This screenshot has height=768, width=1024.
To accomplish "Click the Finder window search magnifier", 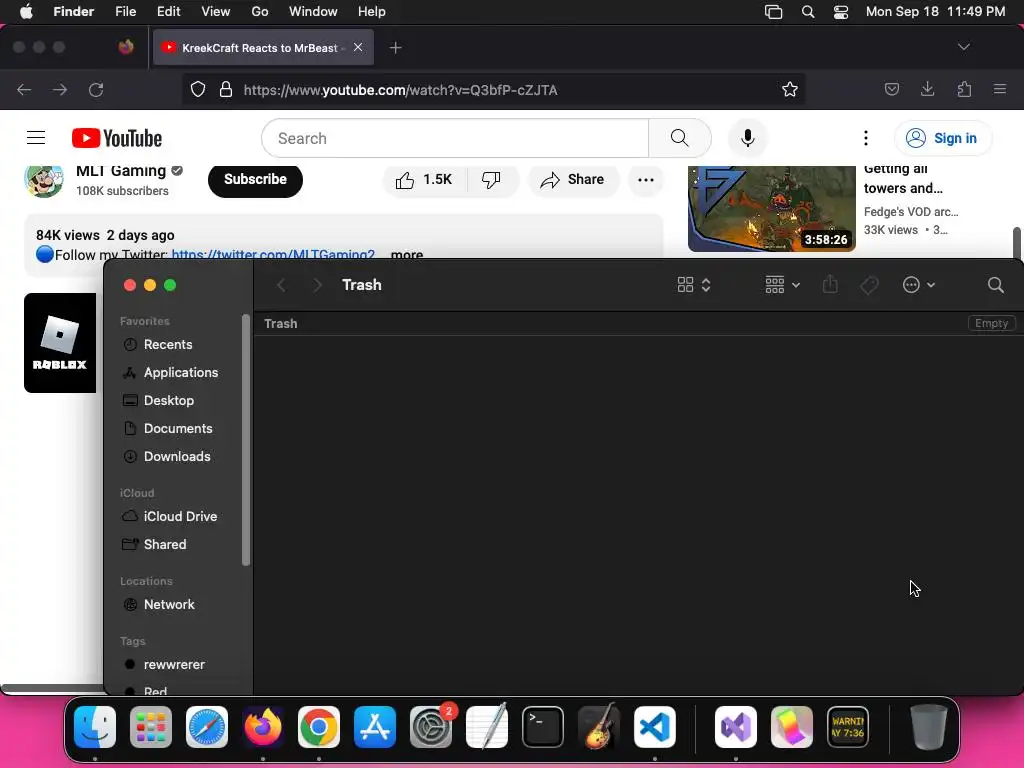I will (x=995, y=285).
